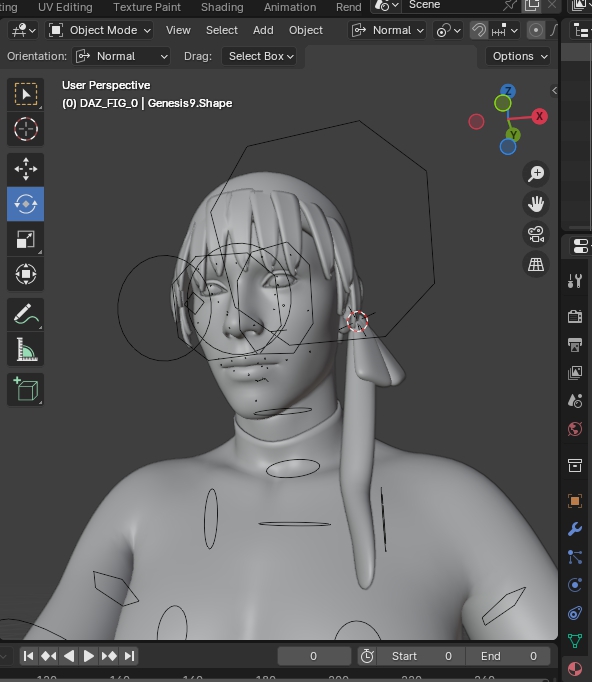Toggle camera view in viewport

pos(536,234)
